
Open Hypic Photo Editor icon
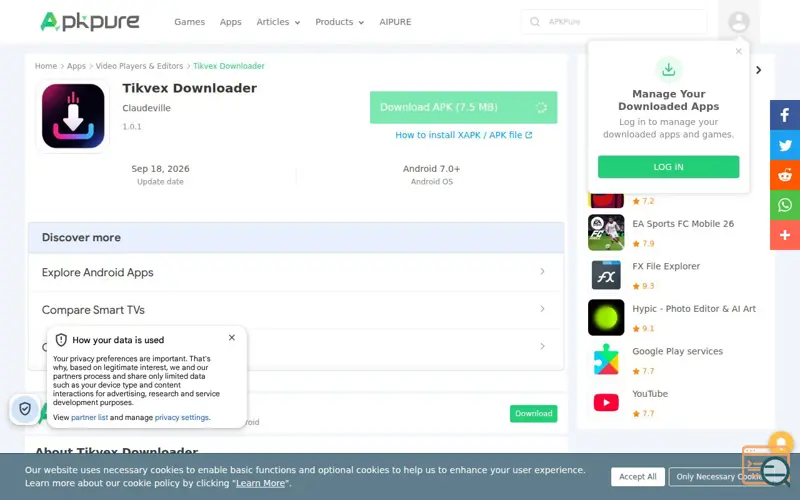coord(606,317)
